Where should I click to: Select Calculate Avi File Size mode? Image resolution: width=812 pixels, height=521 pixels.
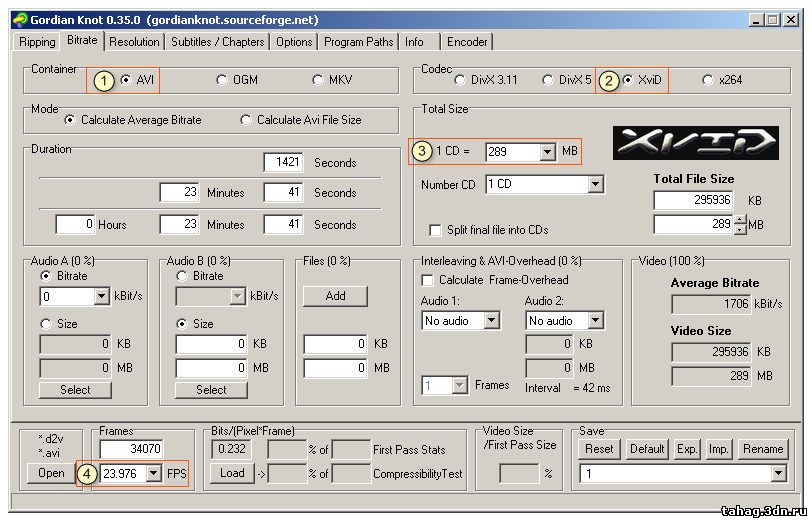245,120
